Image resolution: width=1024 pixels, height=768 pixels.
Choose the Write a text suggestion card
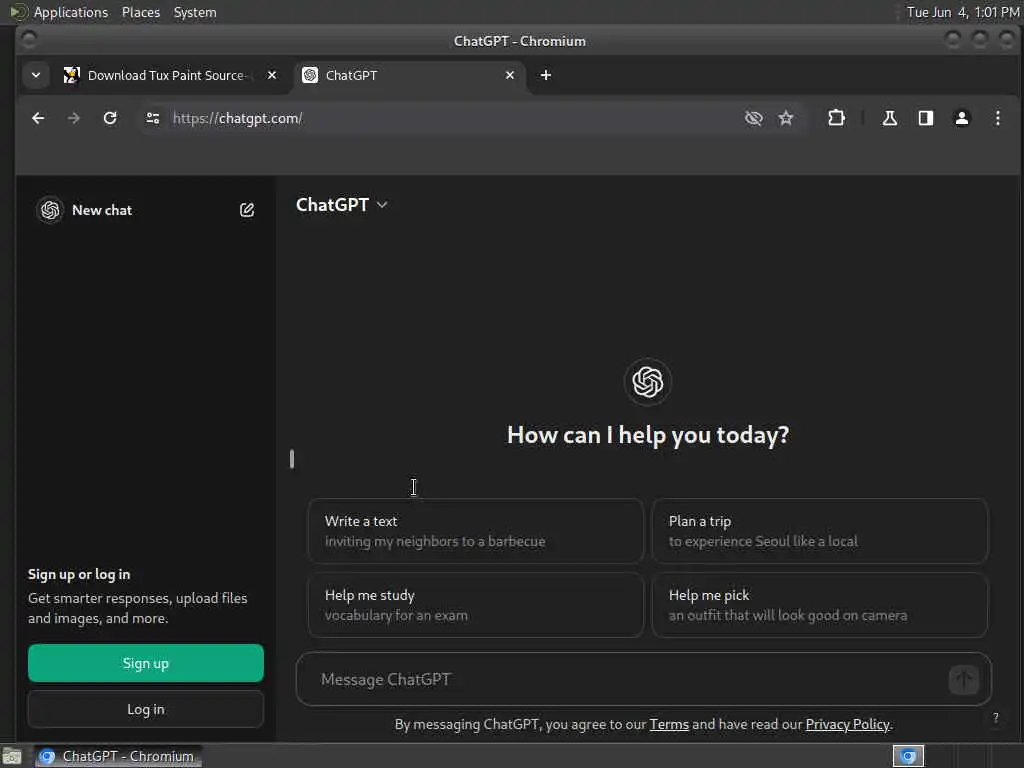[475, 531]
